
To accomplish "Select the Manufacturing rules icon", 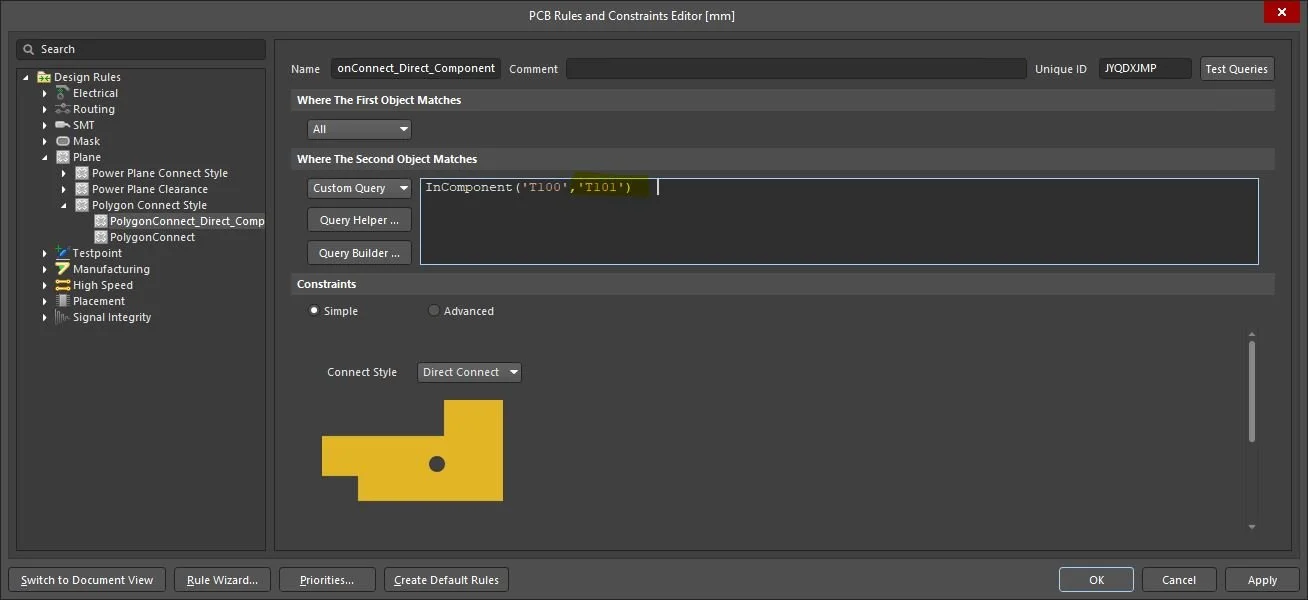I will (62, 268).
